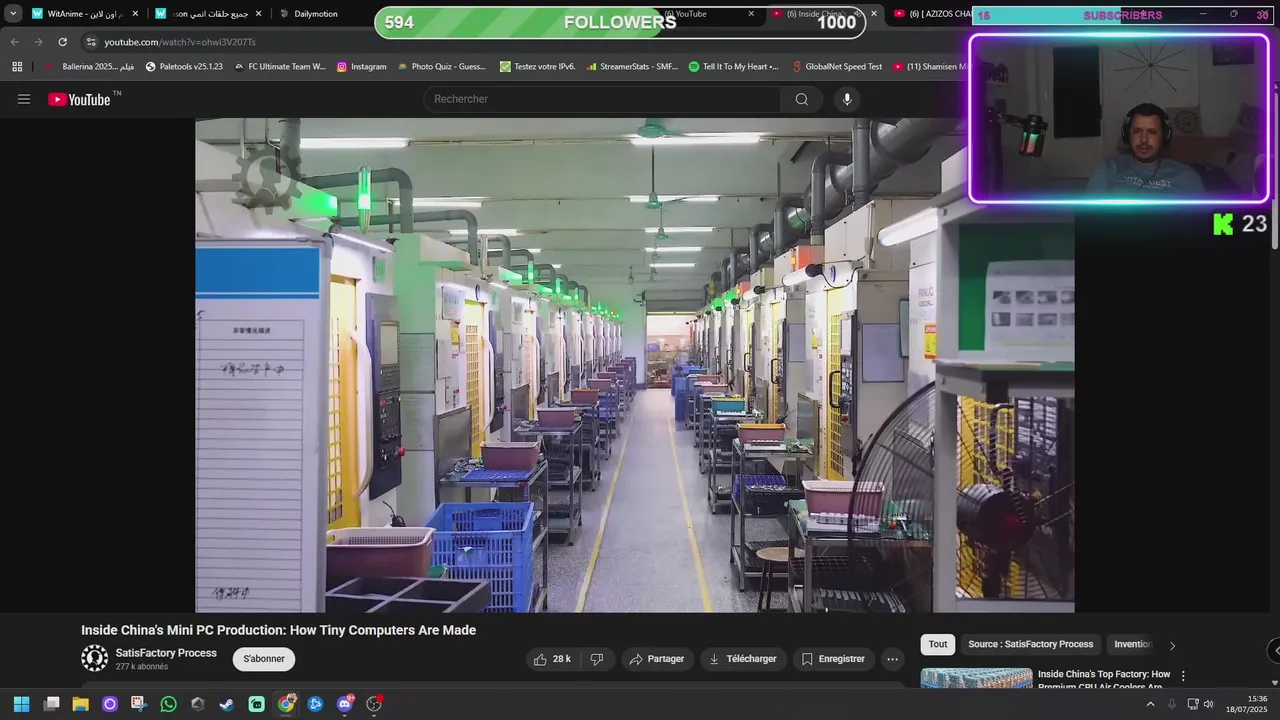Select Source : SatisFactory Process chip

pos(1030,645)
